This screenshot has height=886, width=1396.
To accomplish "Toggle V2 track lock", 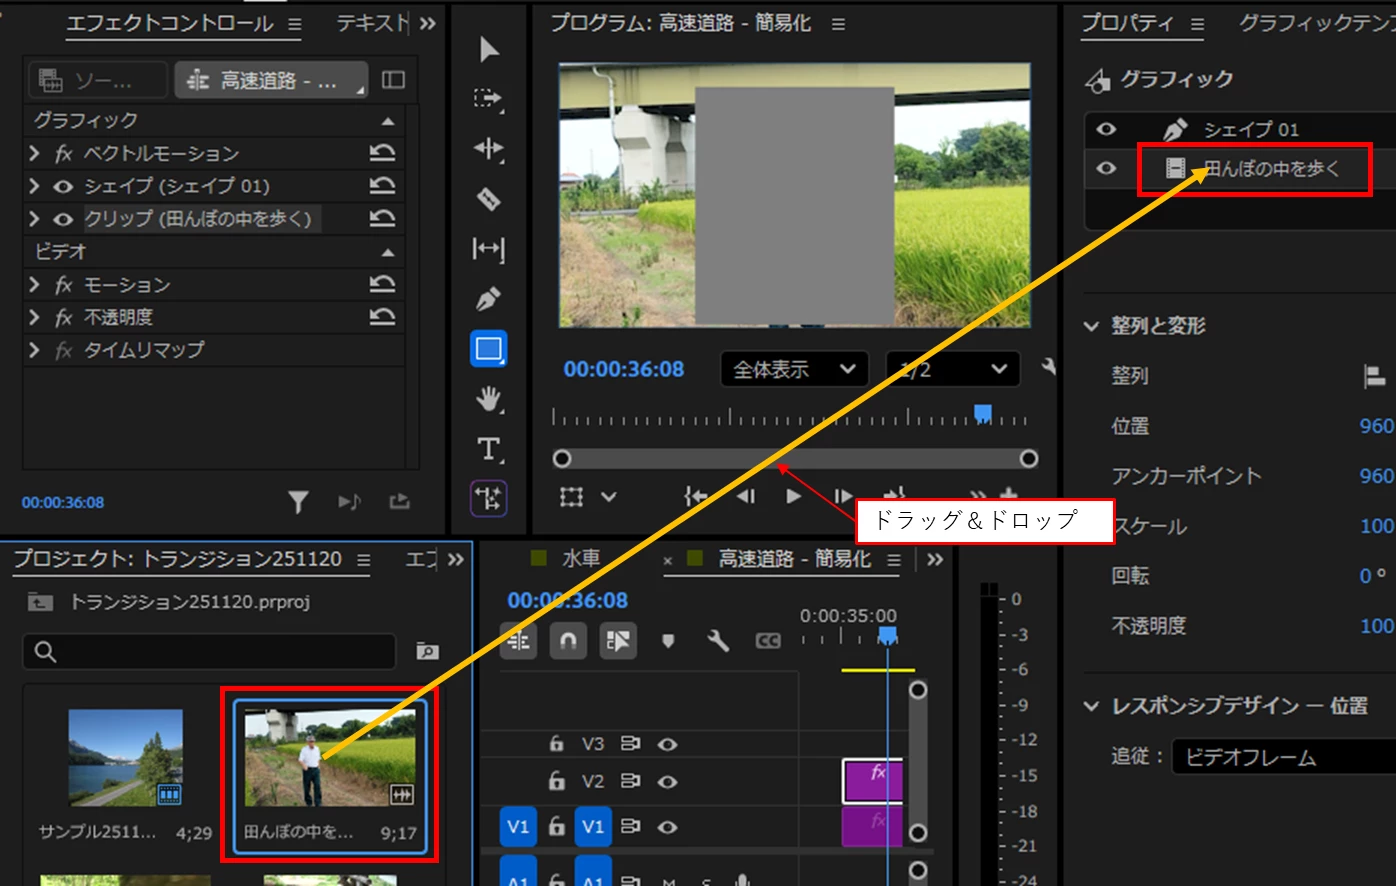I will click(557, 781).
